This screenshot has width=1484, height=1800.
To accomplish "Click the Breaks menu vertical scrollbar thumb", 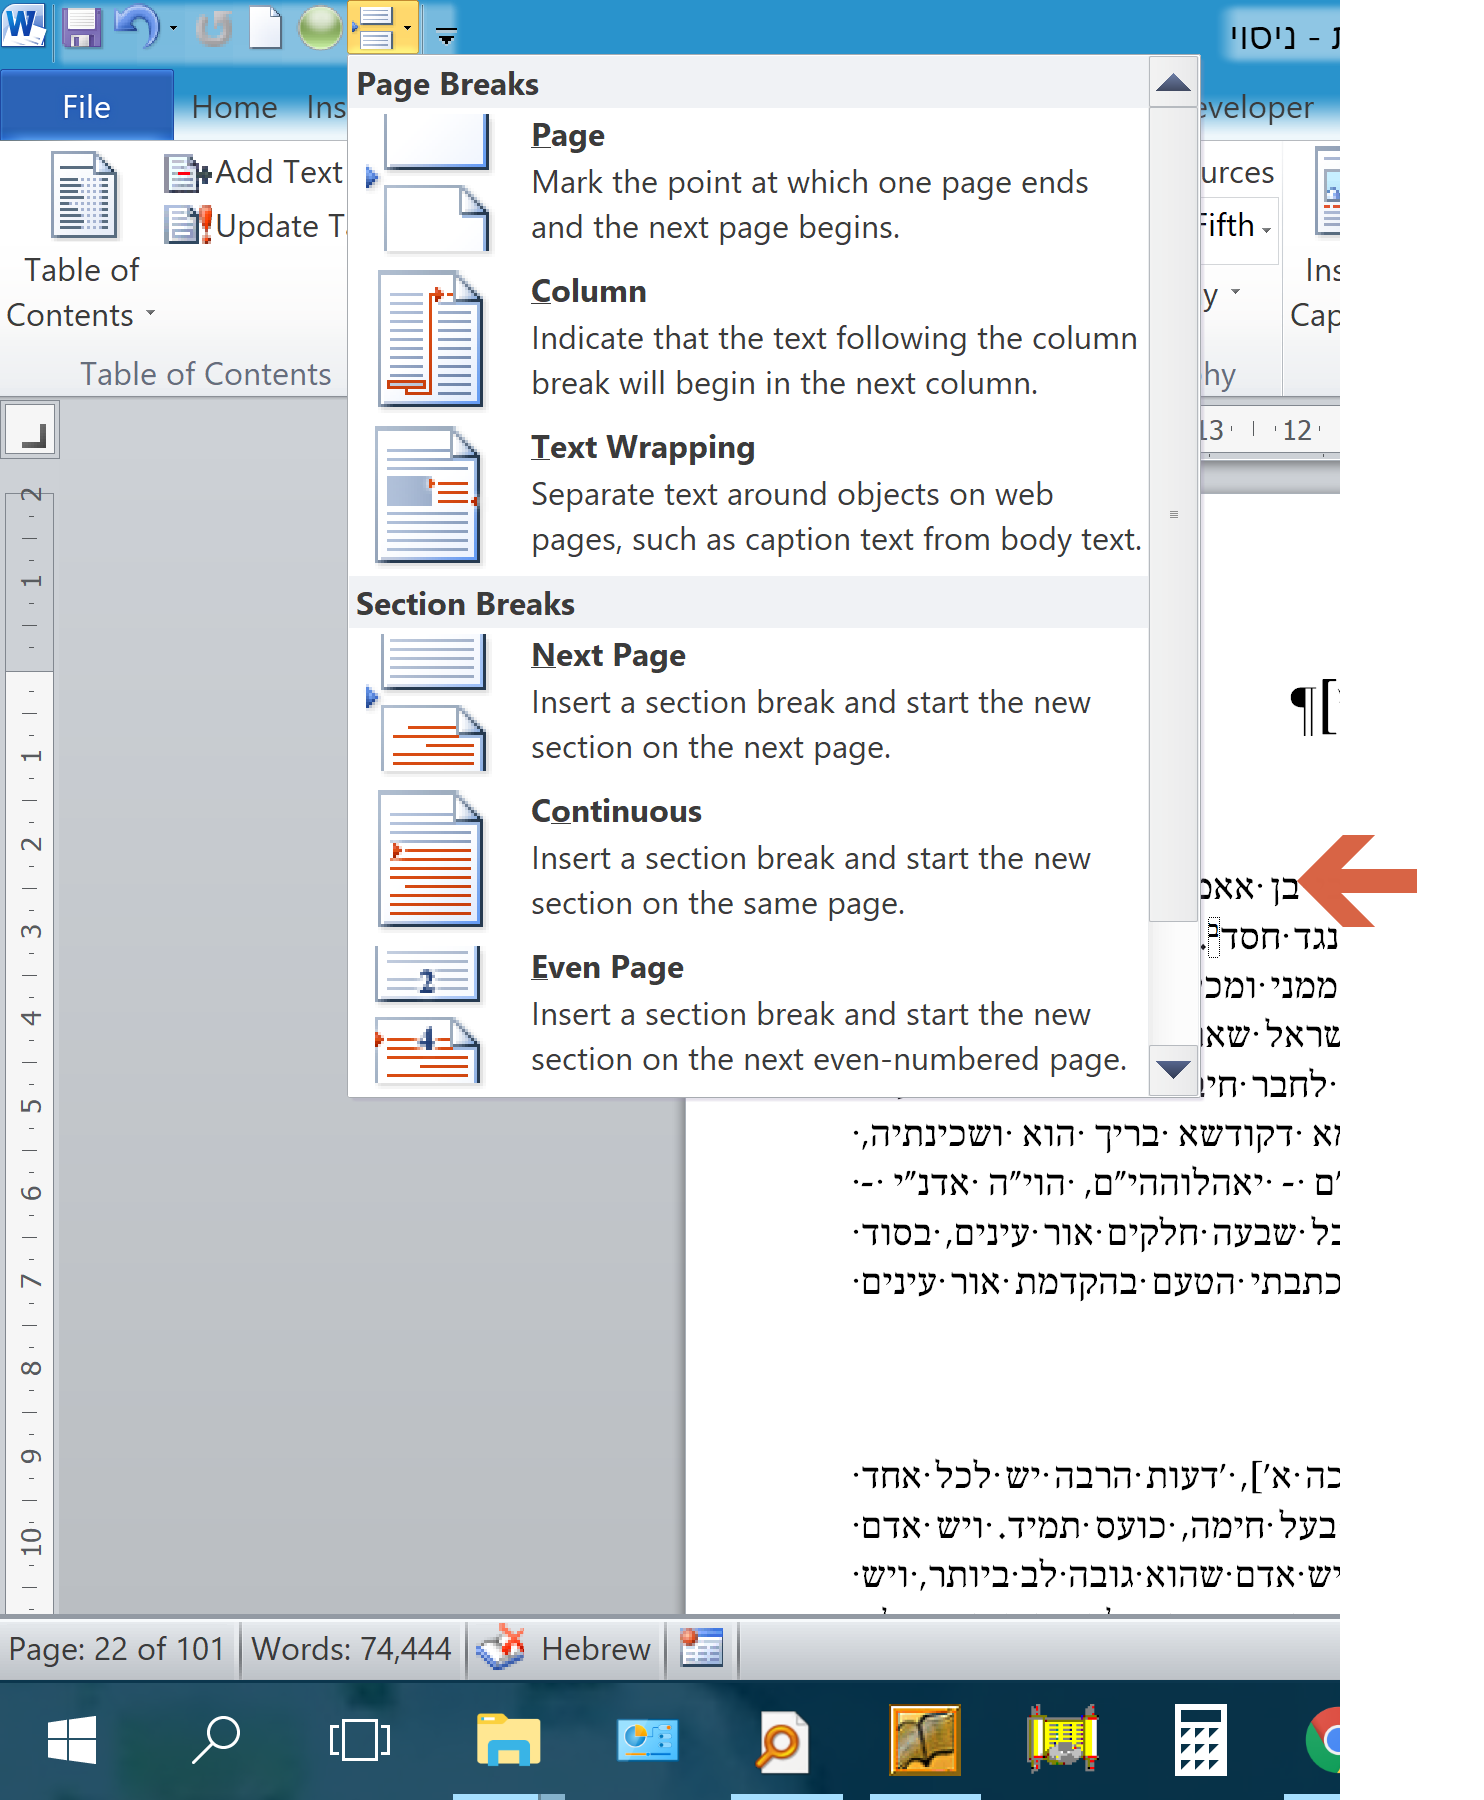I will [1173, 514].
